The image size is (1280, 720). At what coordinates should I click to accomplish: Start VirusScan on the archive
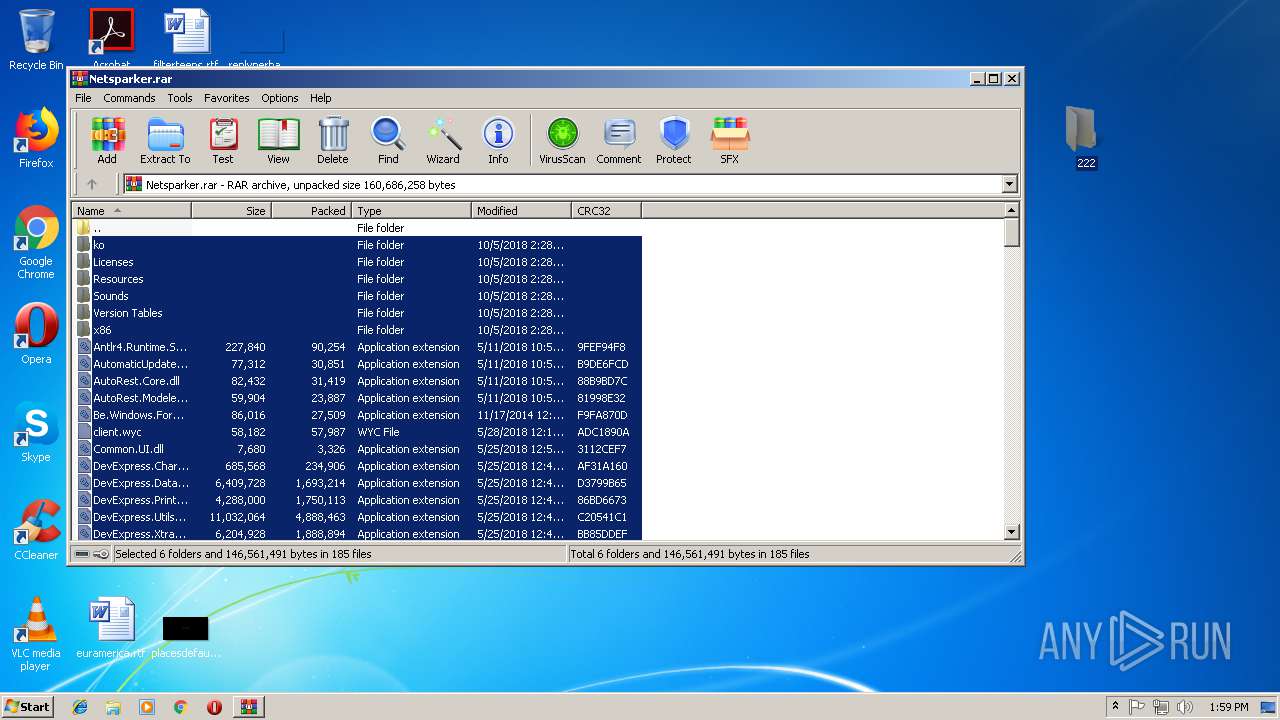point(562,141)
